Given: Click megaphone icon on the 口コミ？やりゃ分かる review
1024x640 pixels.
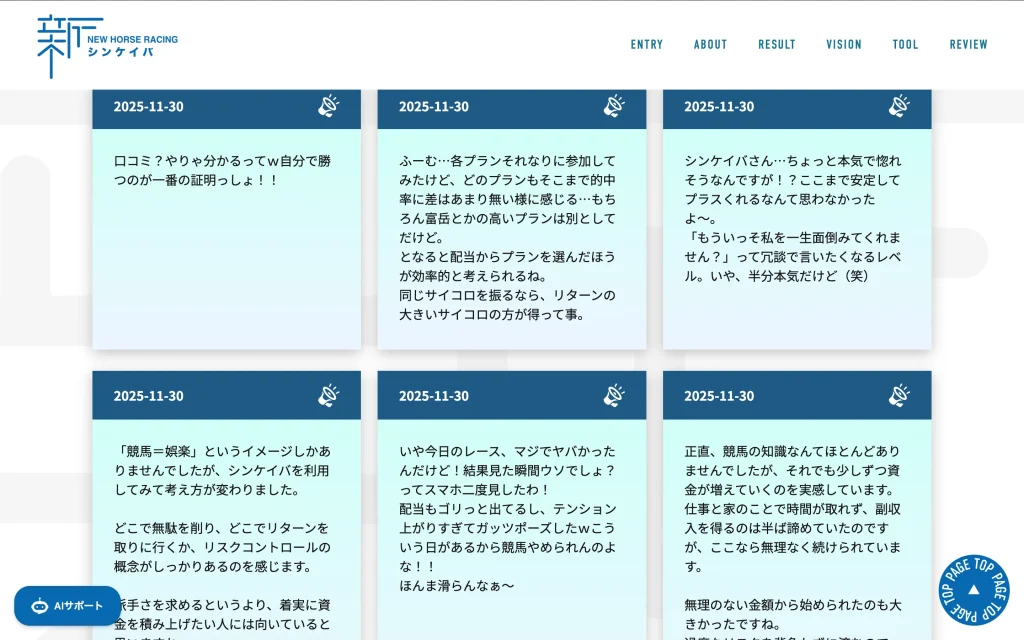Looking at the screenshot, I should tap(328, 106).
